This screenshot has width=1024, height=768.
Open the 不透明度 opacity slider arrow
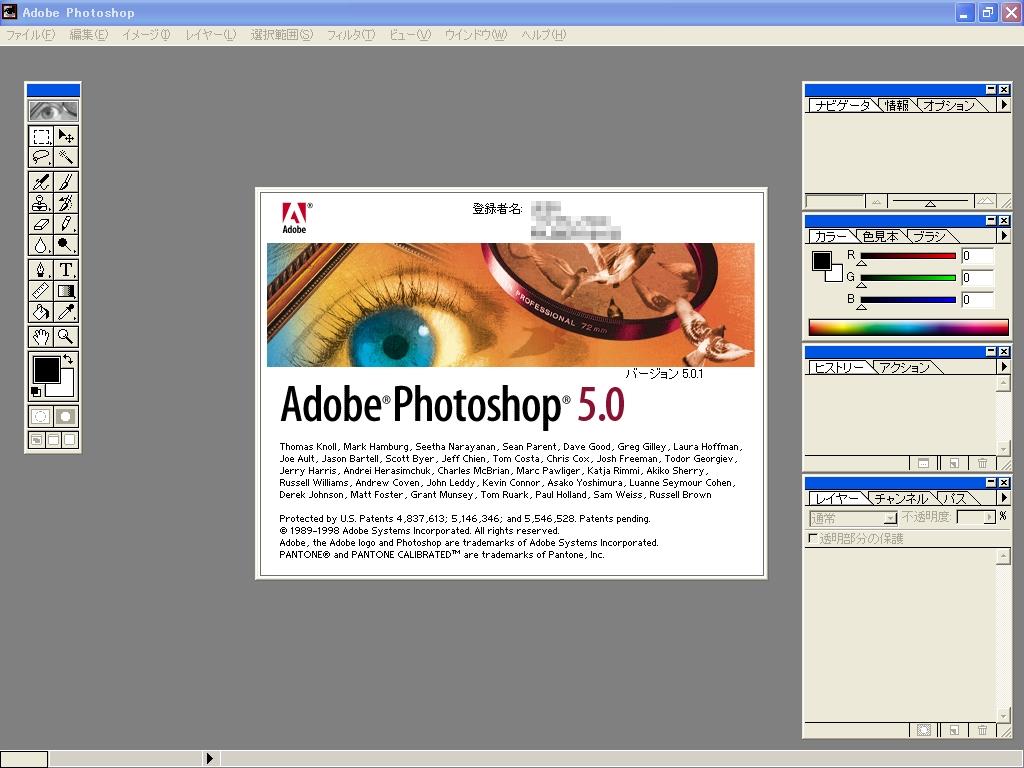(989, 517)
